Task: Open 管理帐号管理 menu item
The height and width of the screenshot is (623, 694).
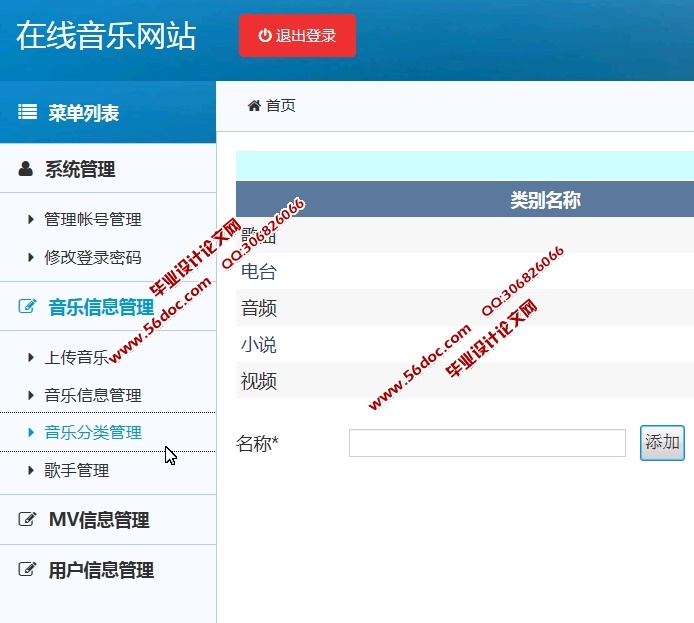Action: click(x=93, y=219)
